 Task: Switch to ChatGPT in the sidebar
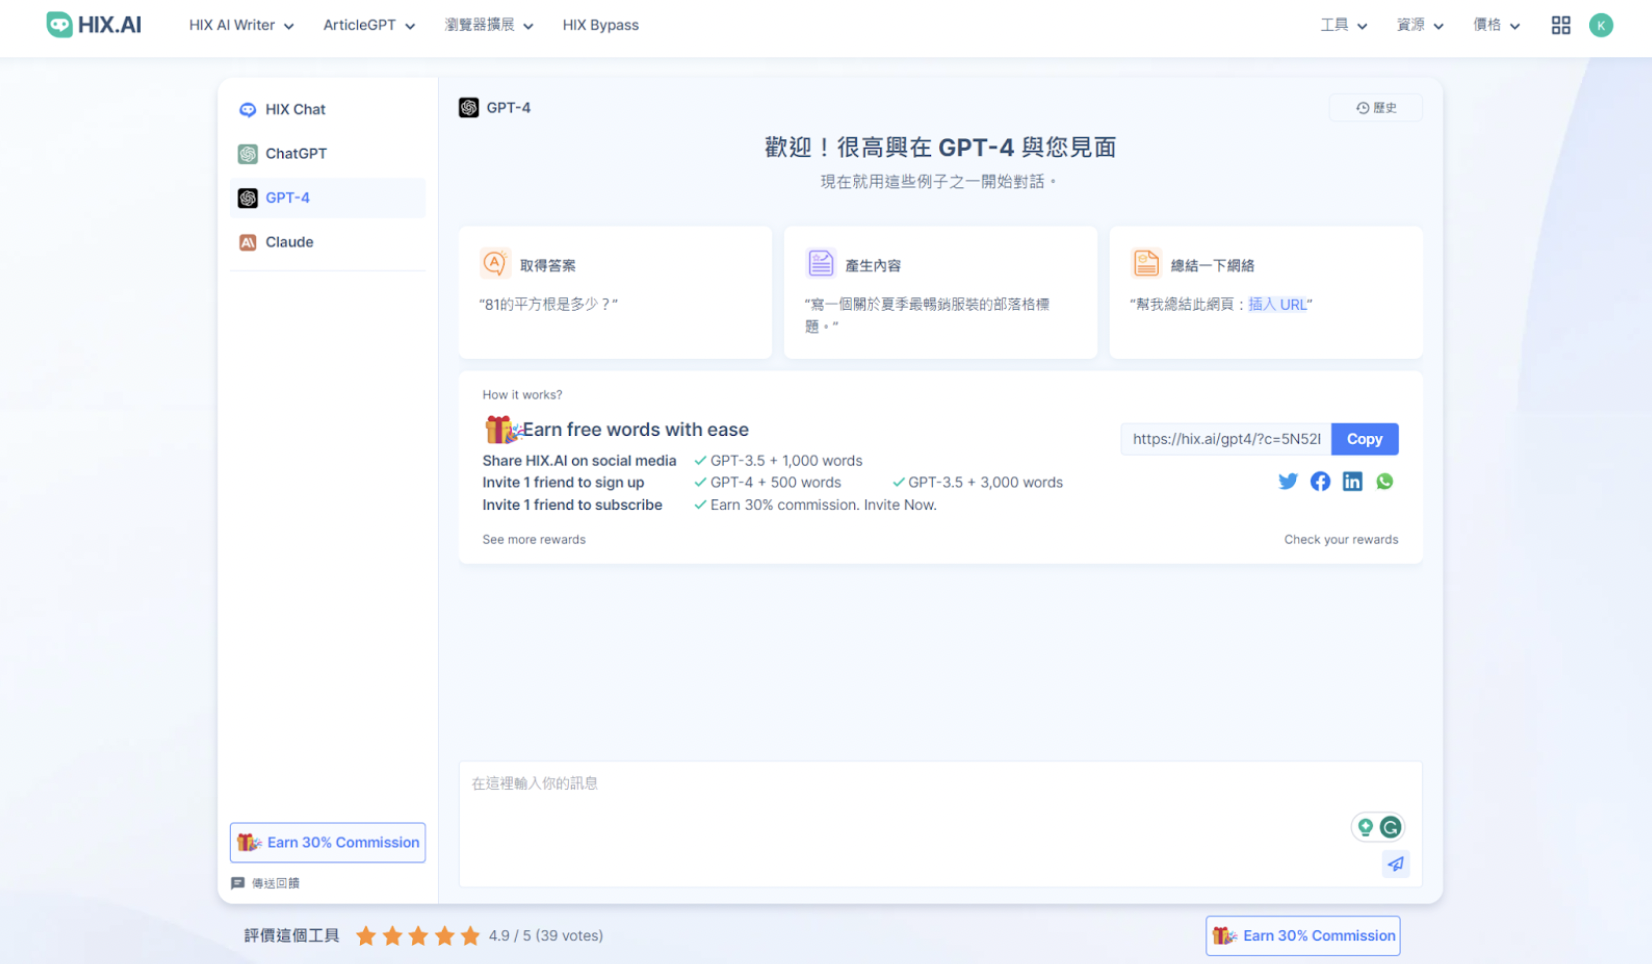(328, 154)
